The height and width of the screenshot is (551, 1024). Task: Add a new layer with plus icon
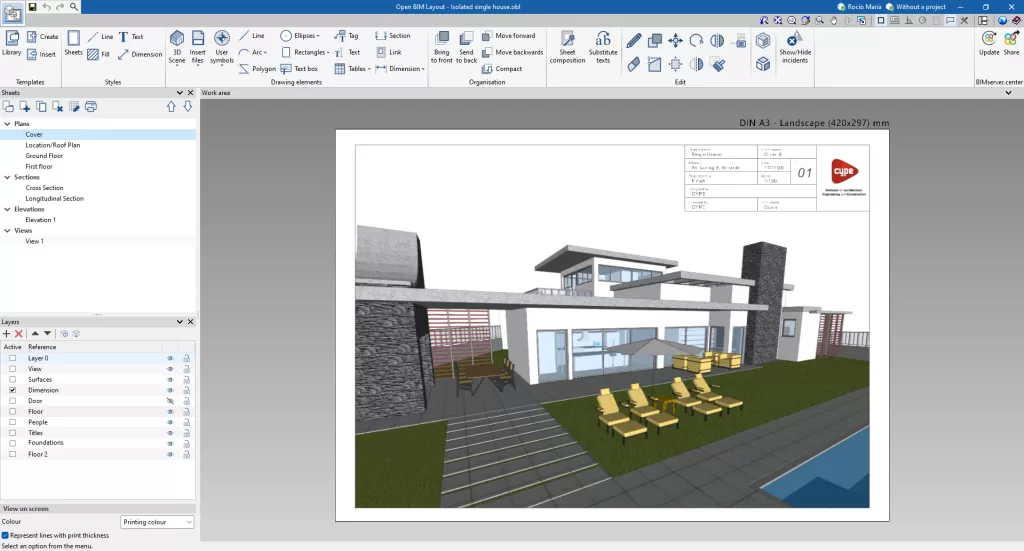(7, 333)
